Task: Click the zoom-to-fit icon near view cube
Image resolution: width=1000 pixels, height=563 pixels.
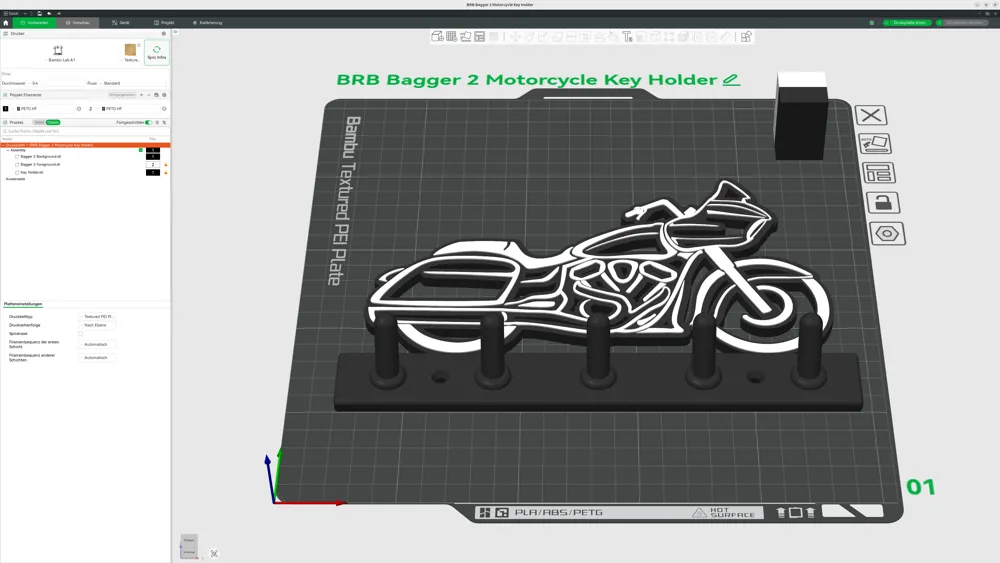Action: 214,553
